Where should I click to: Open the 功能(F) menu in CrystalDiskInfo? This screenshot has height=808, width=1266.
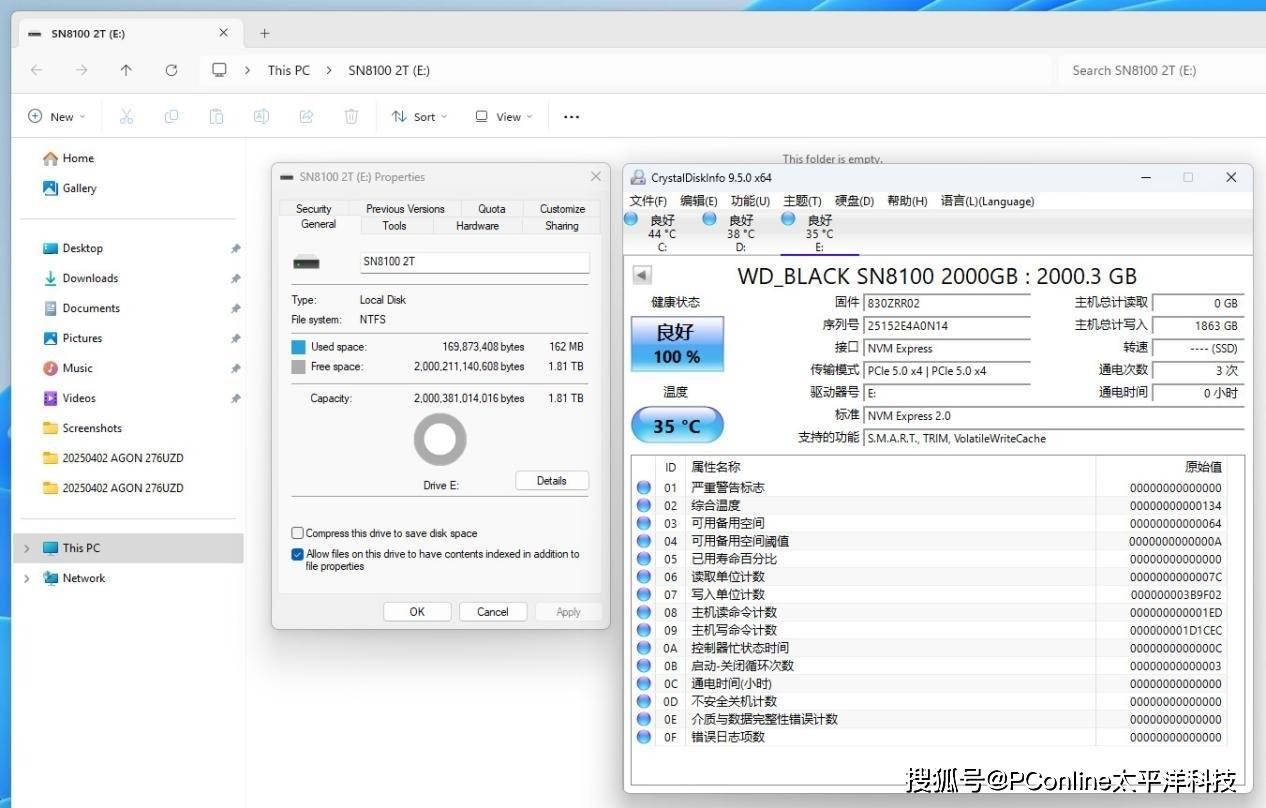tap(750, 201)
